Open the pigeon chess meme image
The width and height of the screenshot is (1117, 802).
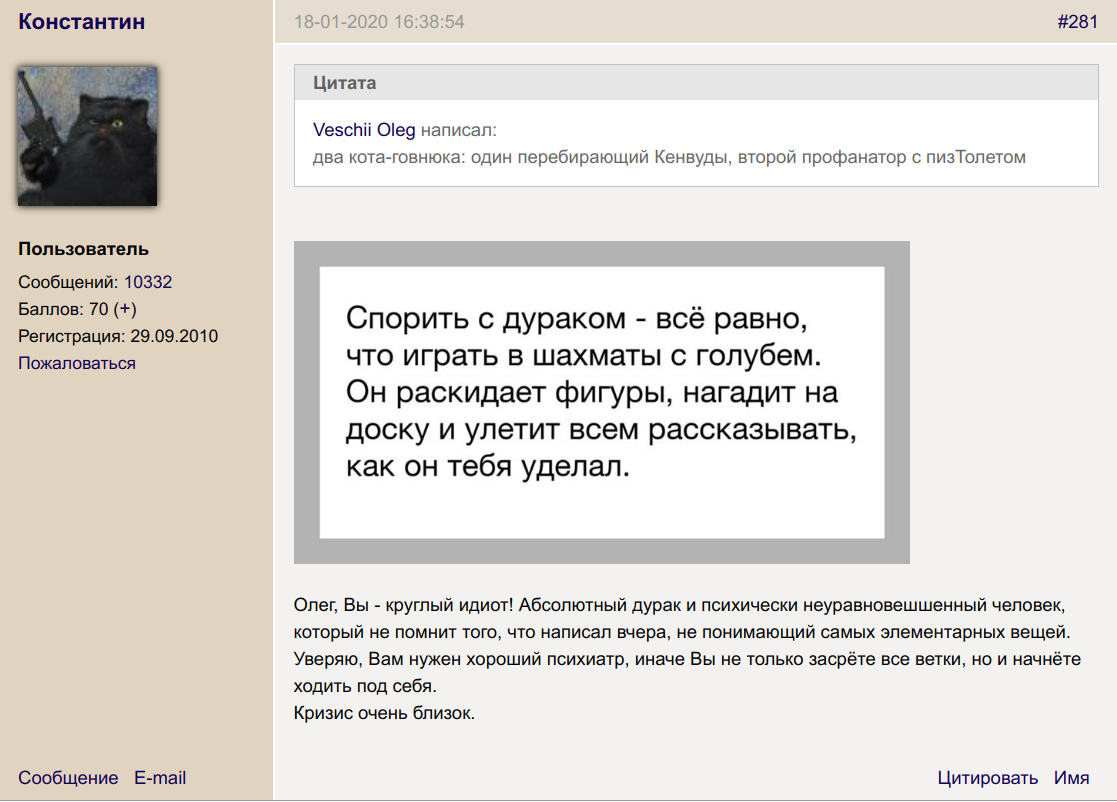click(601, 402)
